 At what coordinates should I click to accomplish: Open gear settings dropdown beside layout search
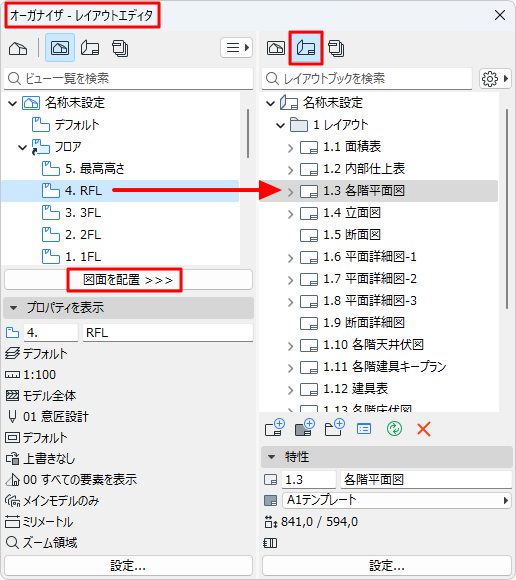(495, 78)
